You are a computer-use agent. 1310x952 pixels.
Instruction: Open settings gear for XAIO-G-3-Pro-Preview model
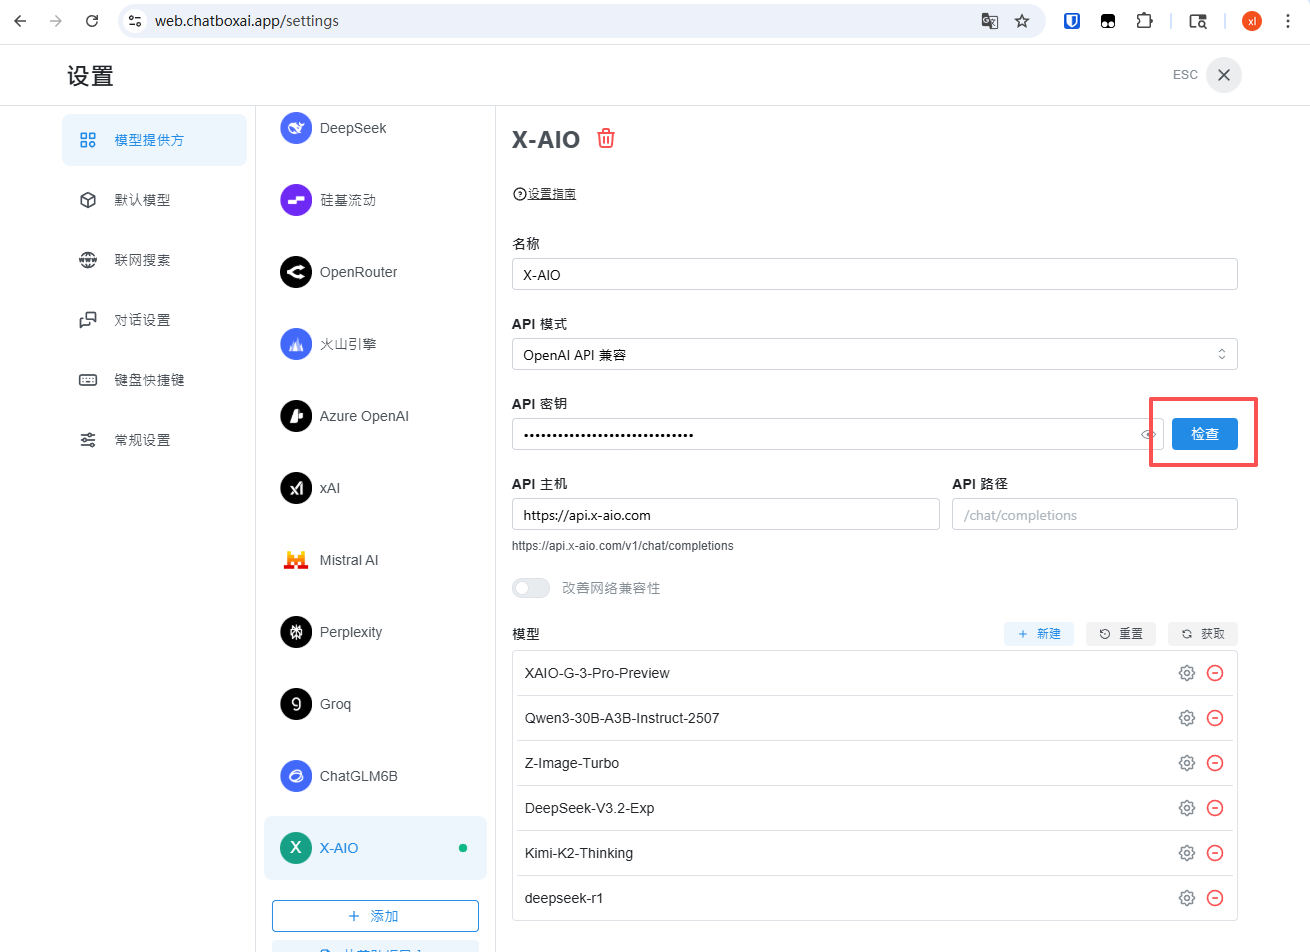tap(1187, 673)
